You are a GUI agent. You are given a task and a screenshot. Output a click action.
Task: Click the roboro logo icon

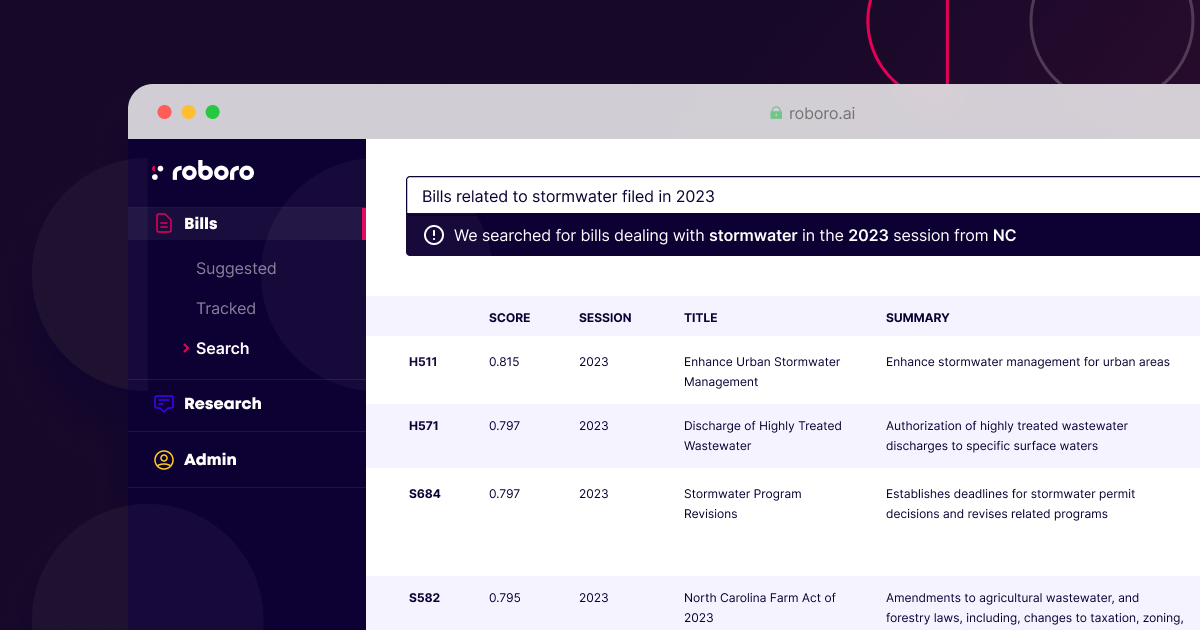tap(158, 171)
